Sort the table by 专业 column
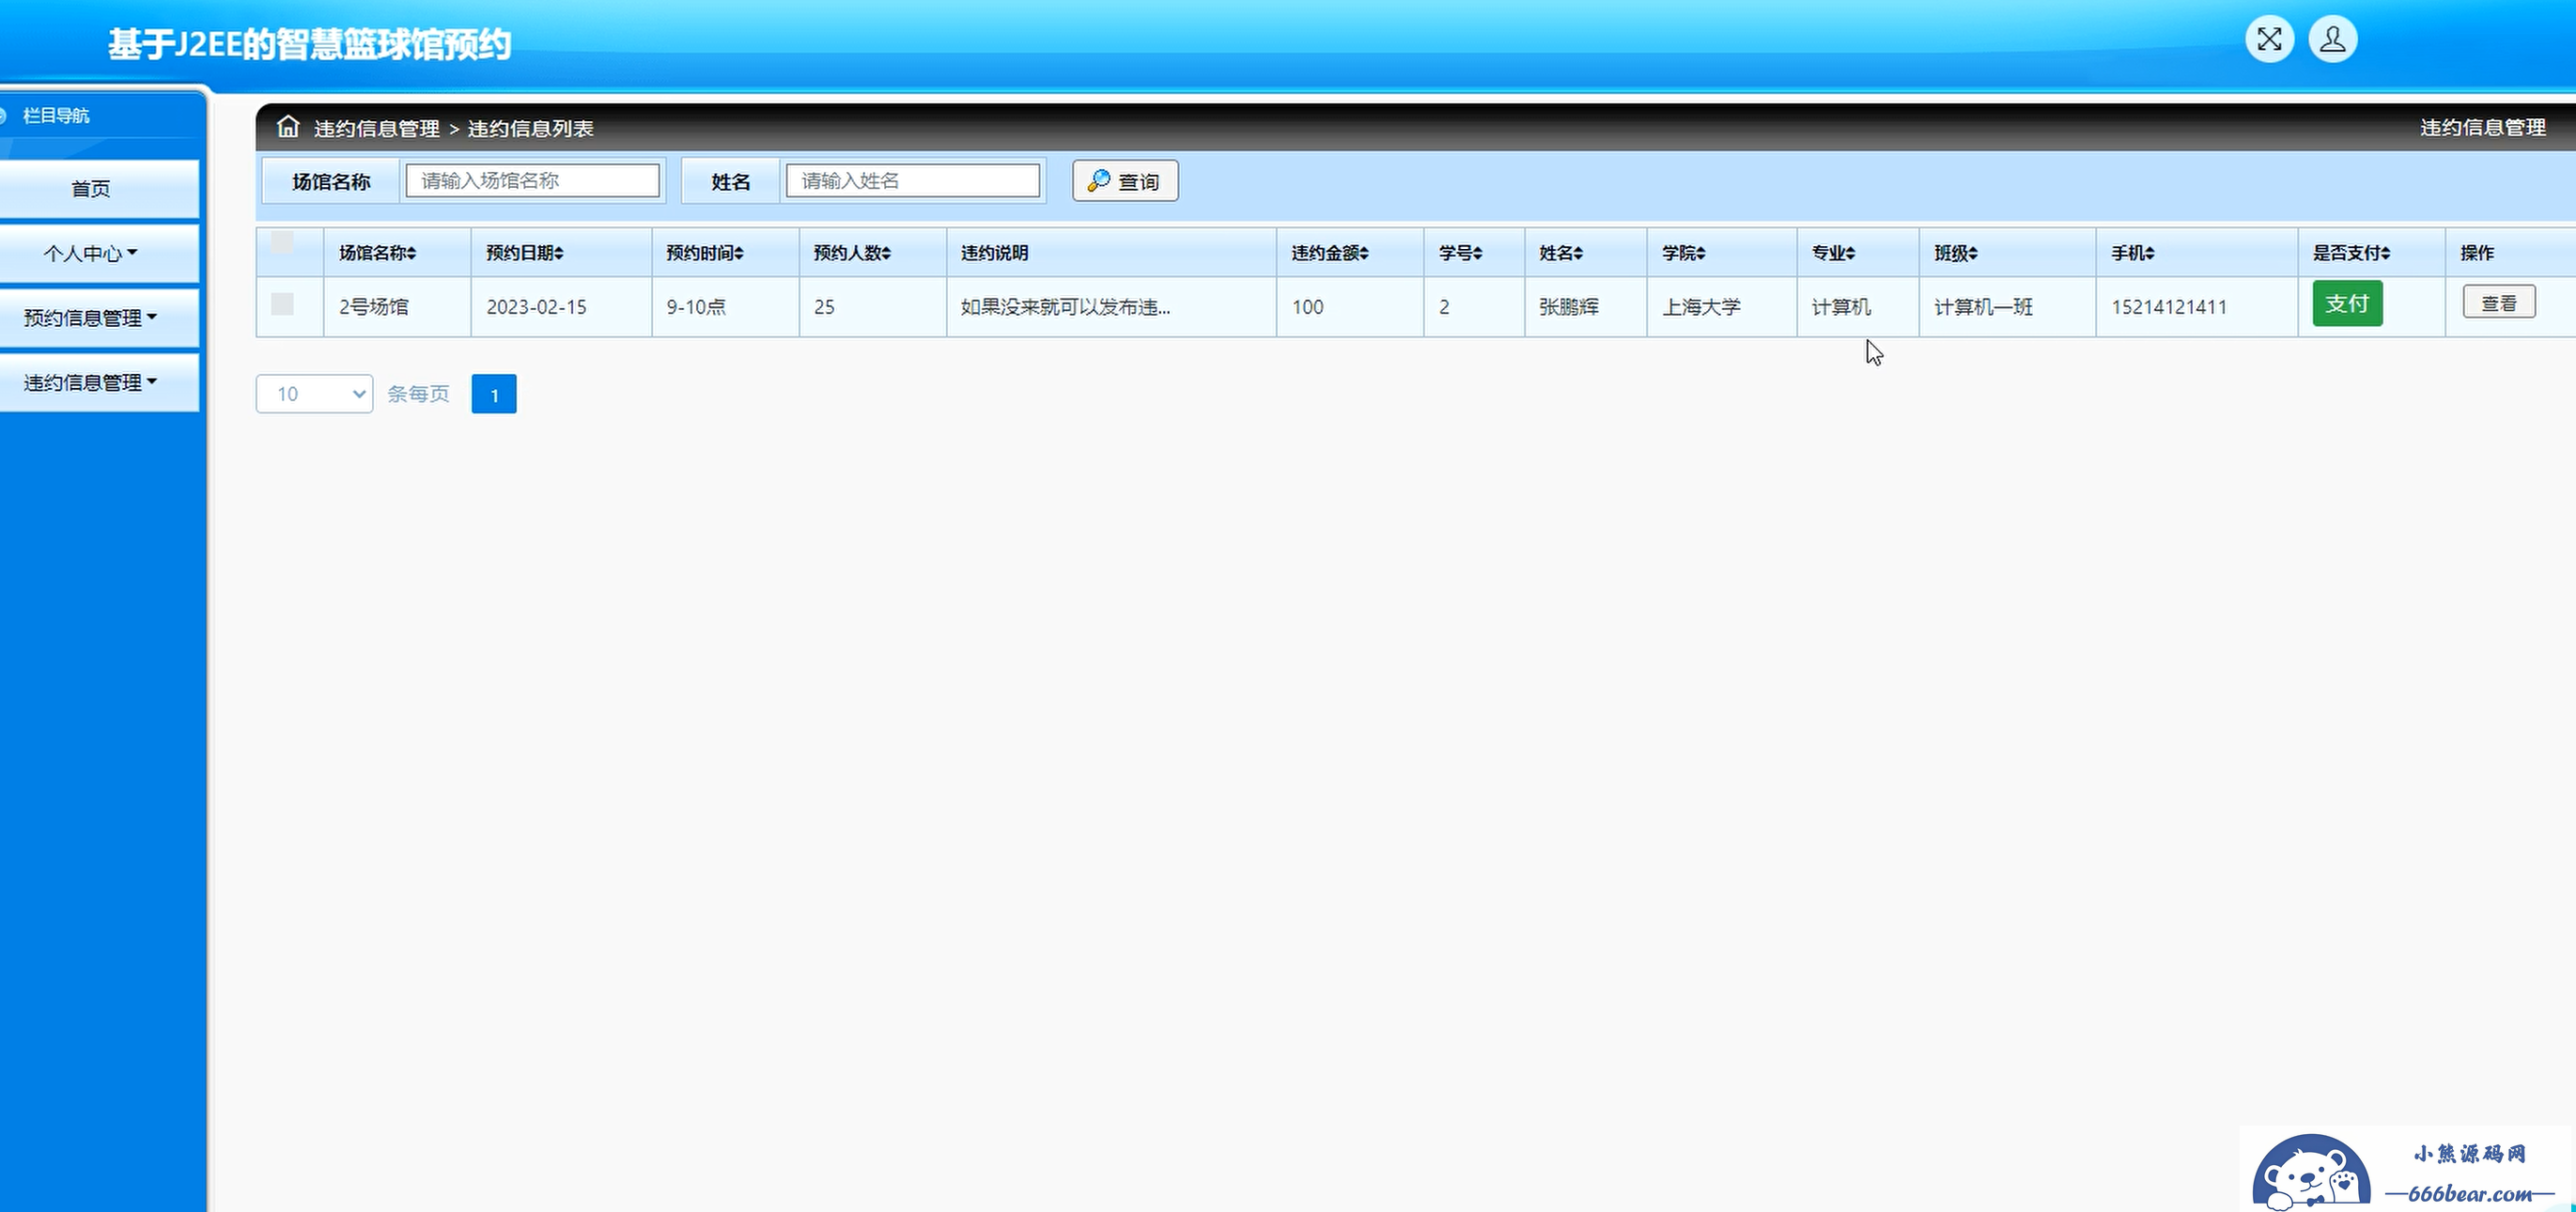Viewport: 2576px width, 1212px height. [x=1834, y=253]
